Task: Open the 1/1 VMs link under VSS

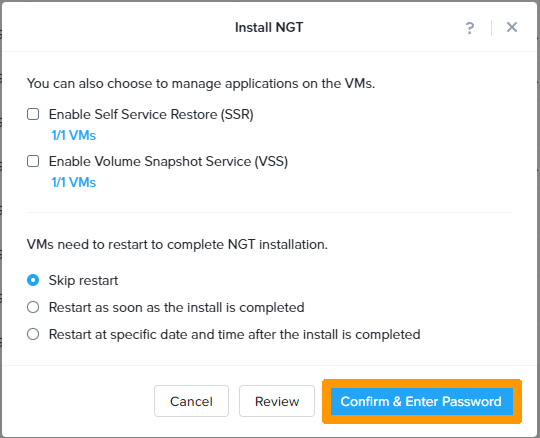Action: click(x=73, y=182)
